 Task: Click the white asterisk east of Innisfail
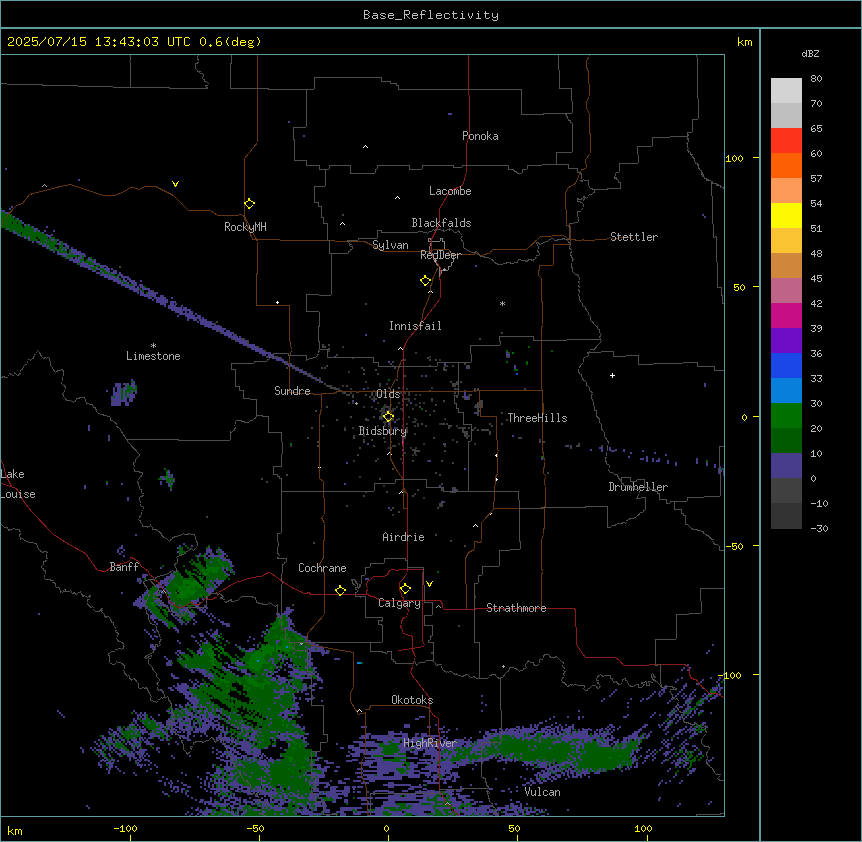502,303
